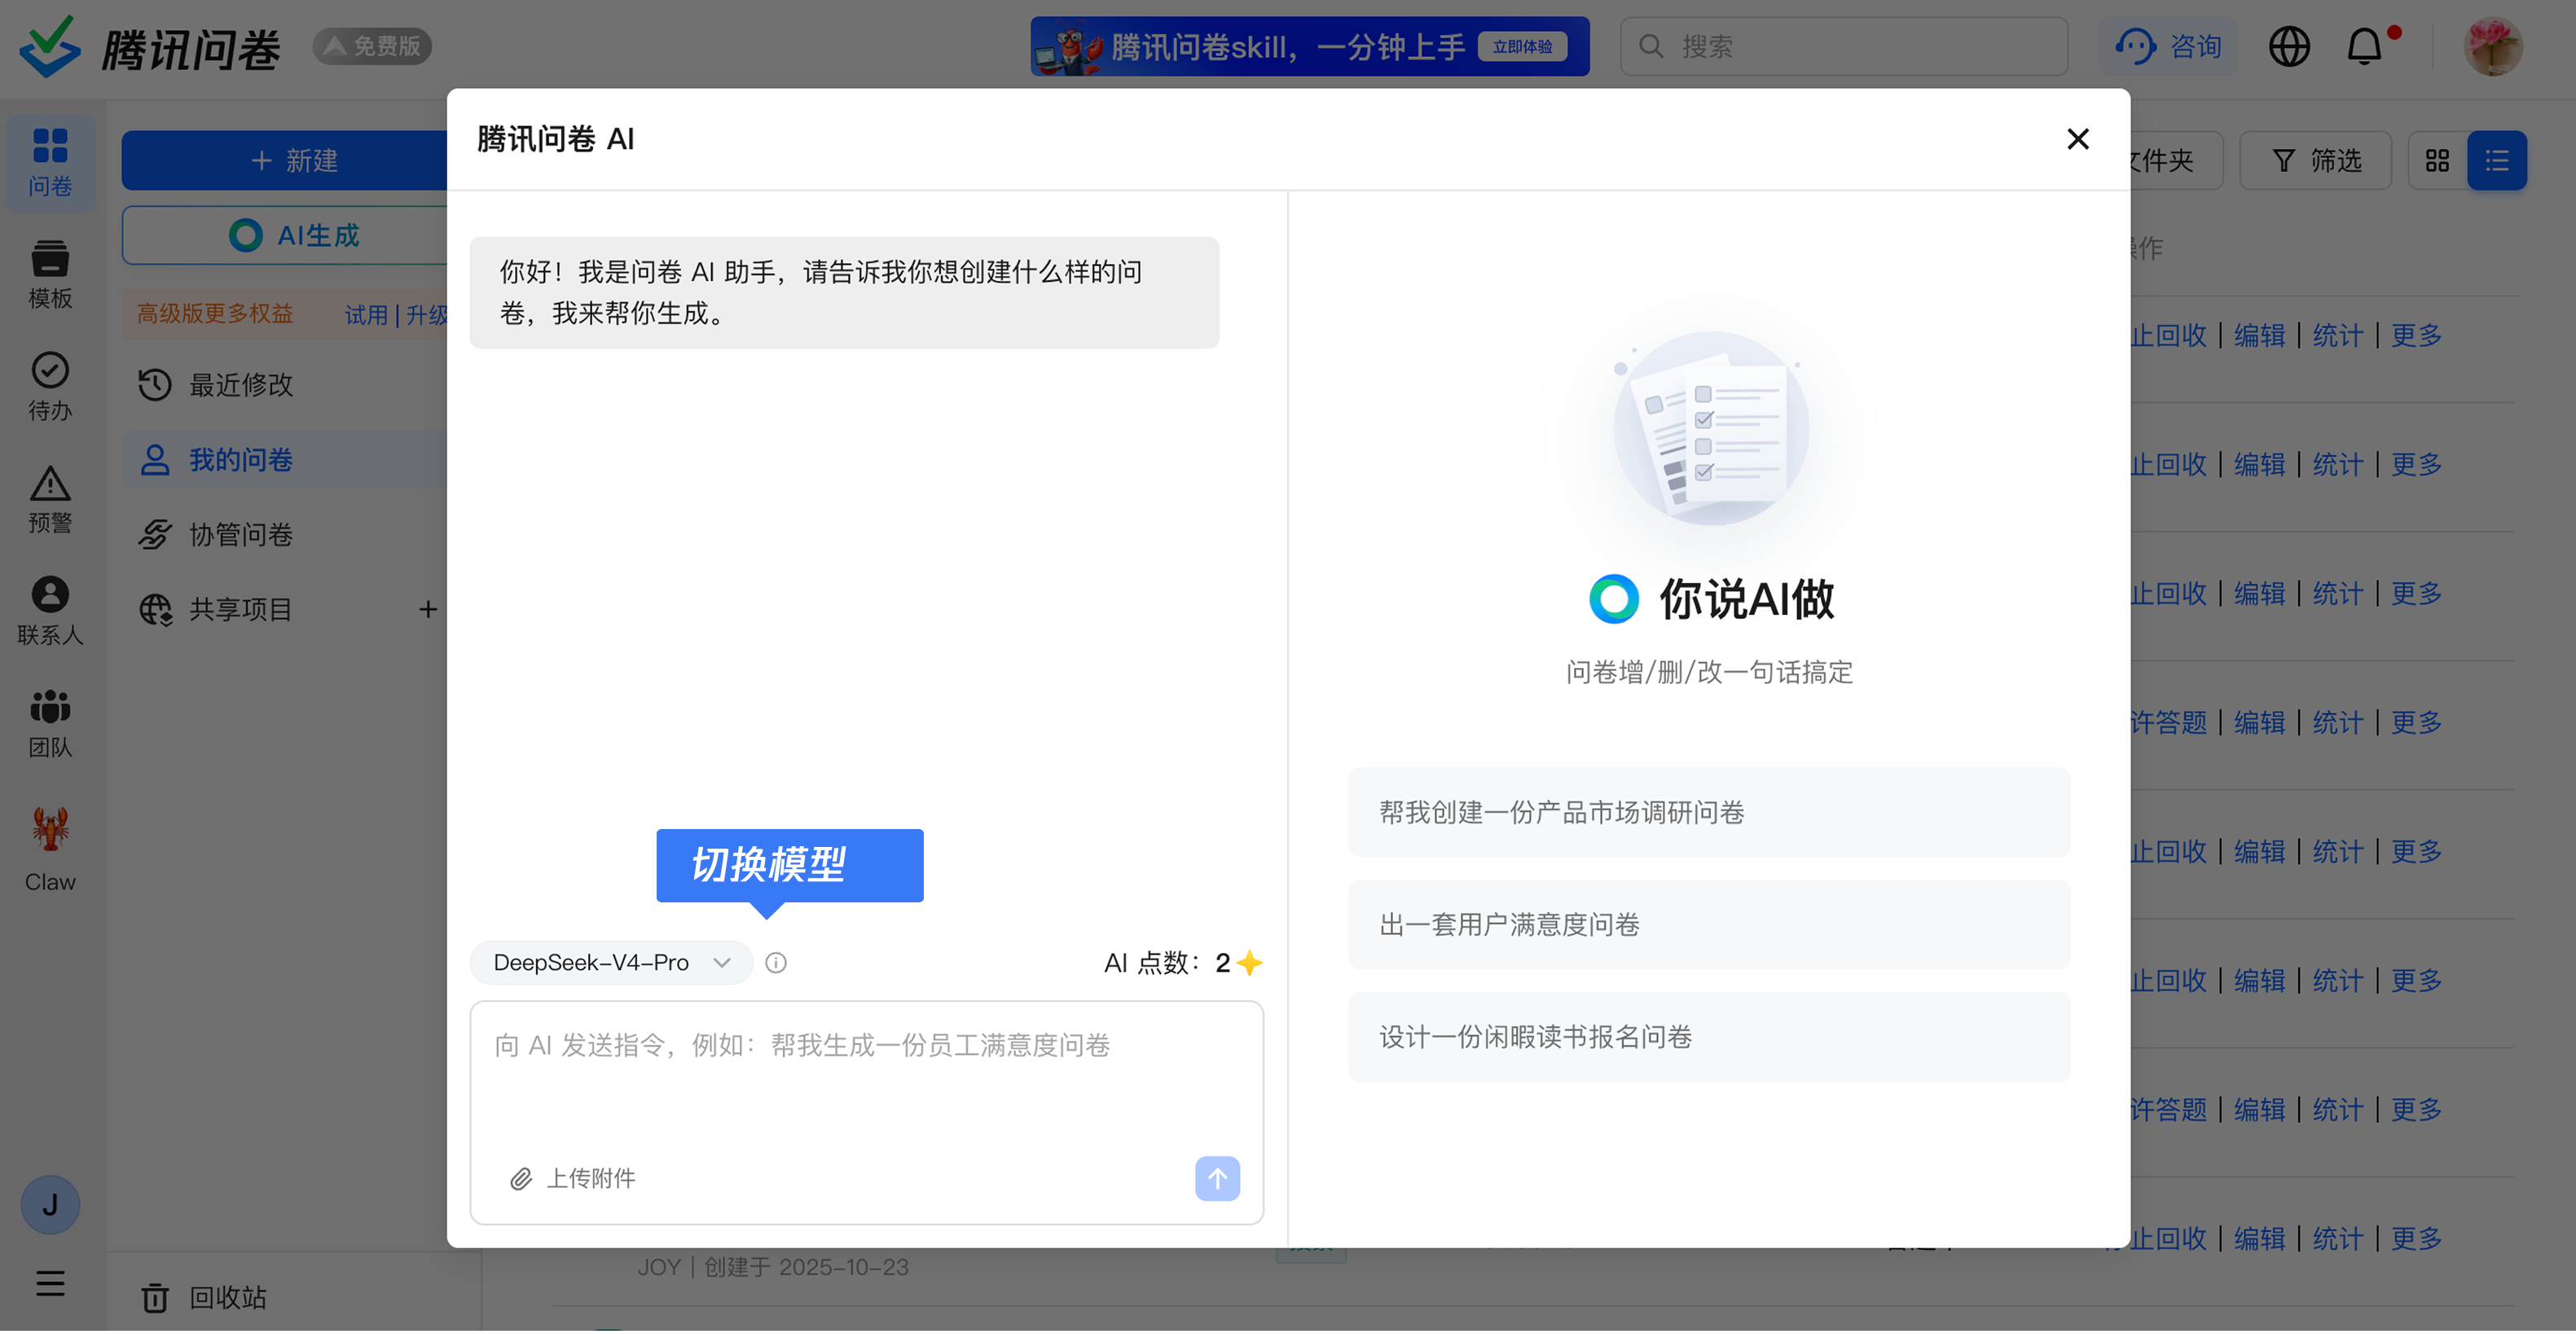Toggle the sidebar hamburger menu icon

pos(50,1284)
